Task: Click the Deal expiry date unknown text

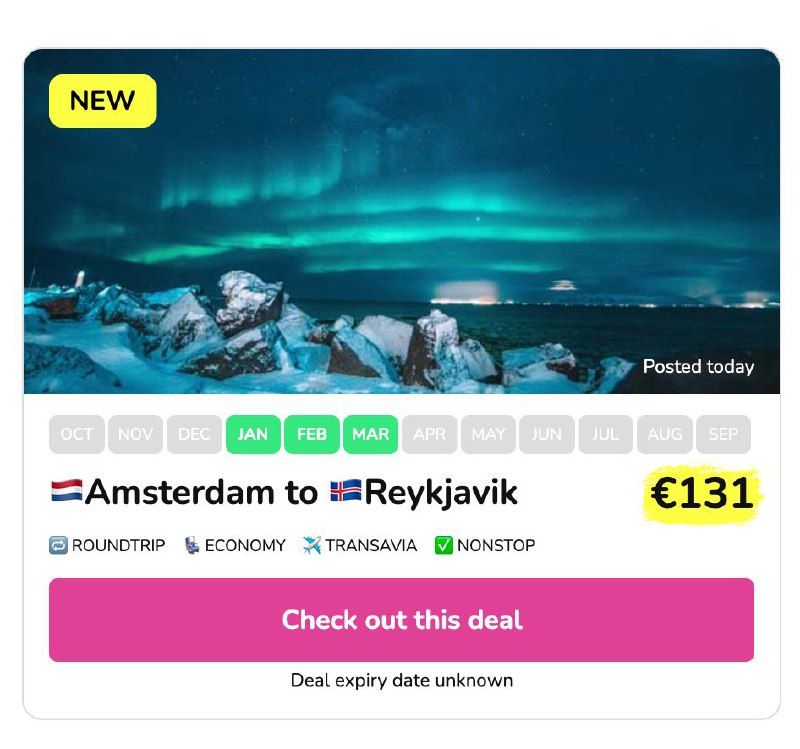Action: pyautogui.click(x=402, y=680)
